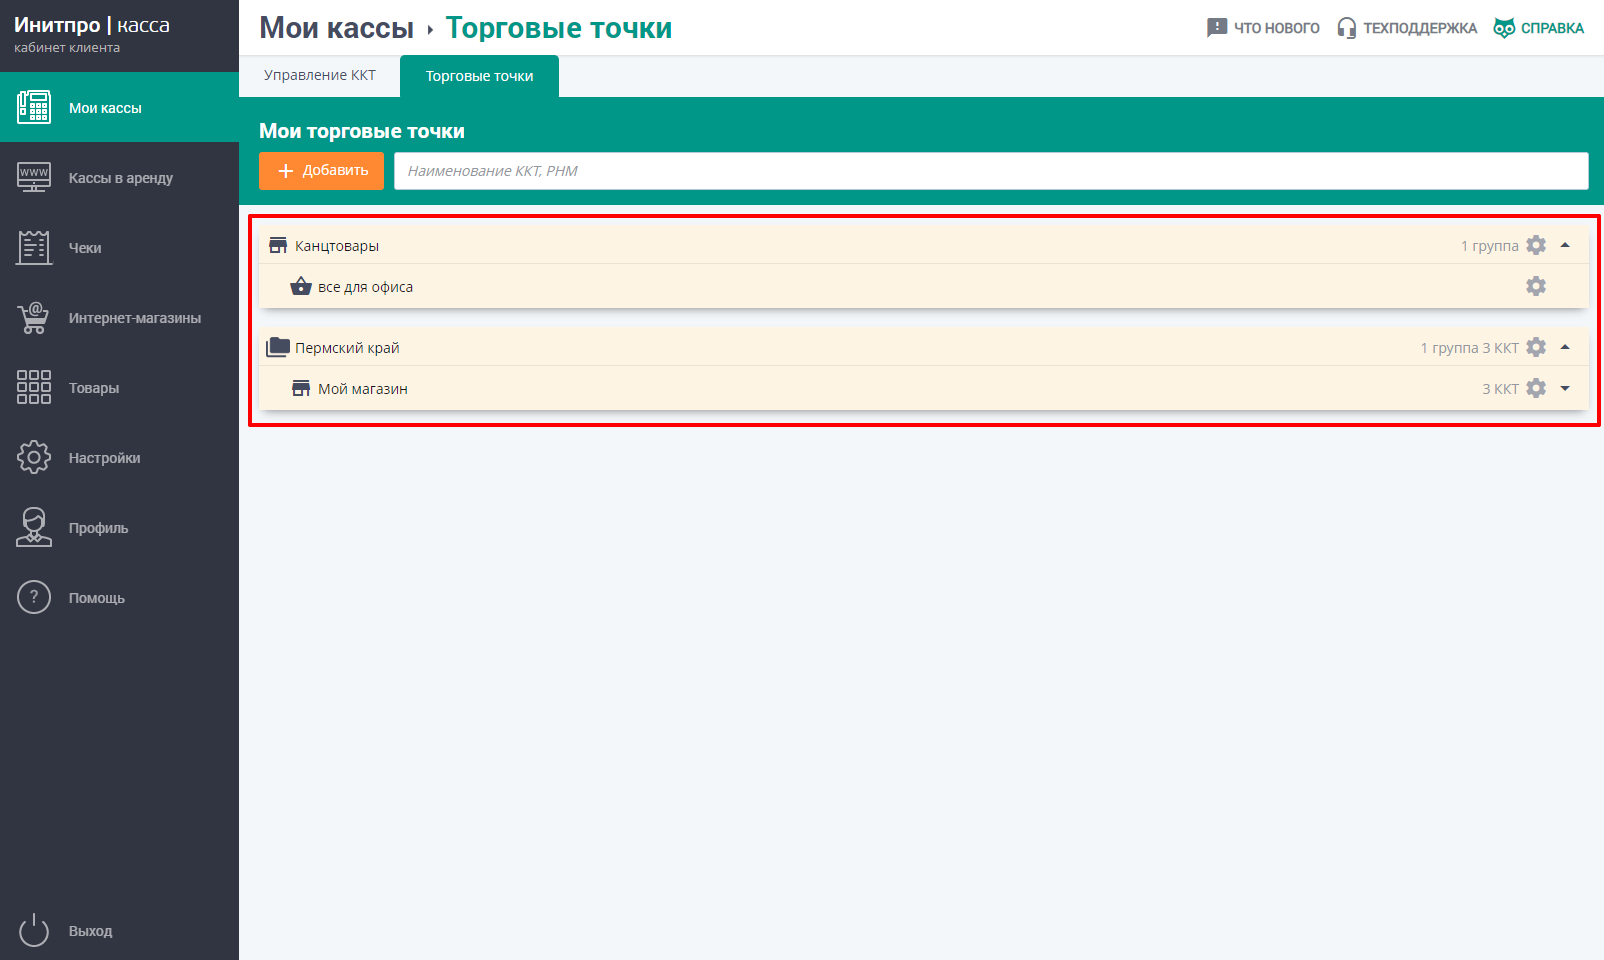This screenshot has width=1604, height=960.
Task: Open settings gear for все для офиса
Action: [1536, 286]
